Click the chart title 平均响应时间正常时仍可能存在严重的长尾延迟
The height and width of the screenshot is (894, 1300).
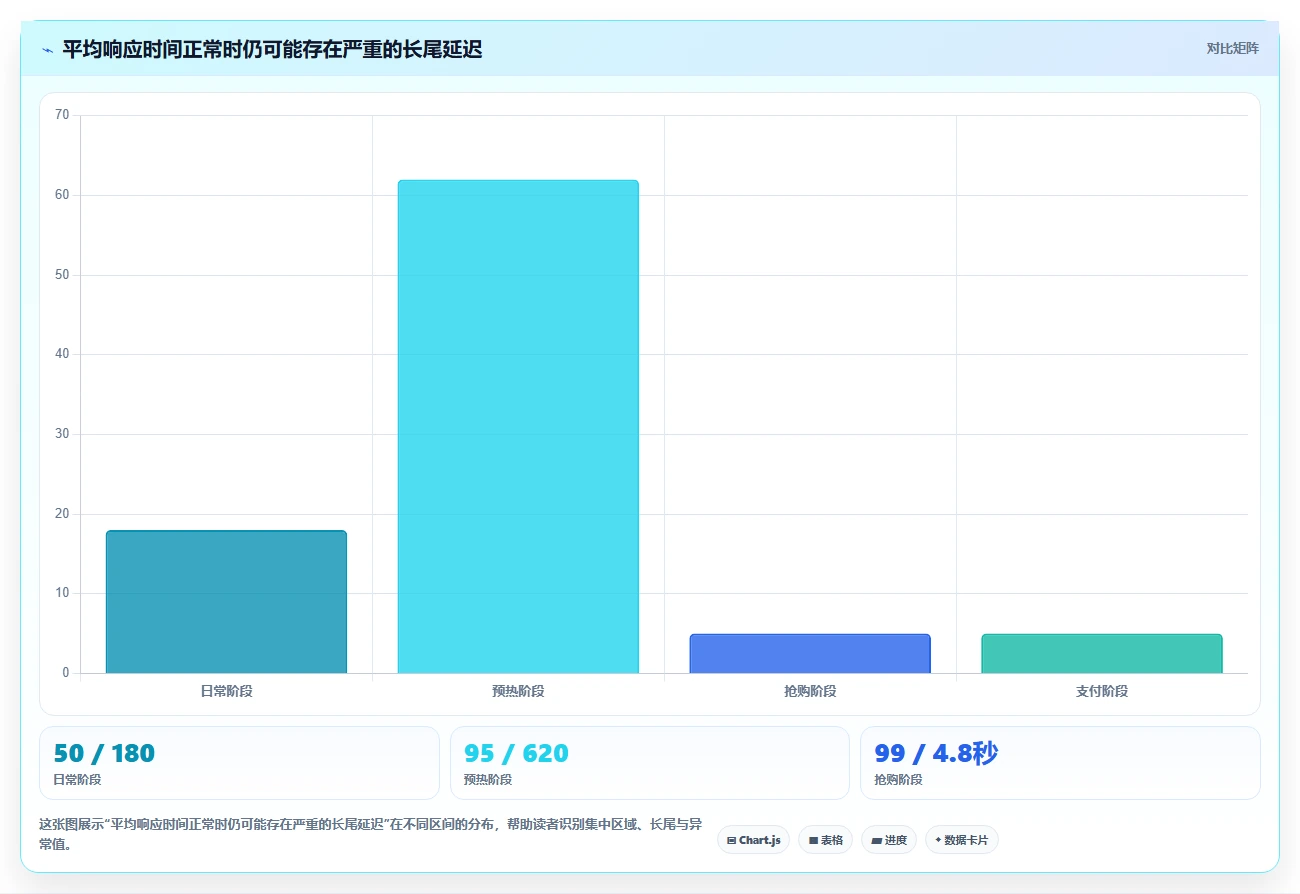point(272,49)
